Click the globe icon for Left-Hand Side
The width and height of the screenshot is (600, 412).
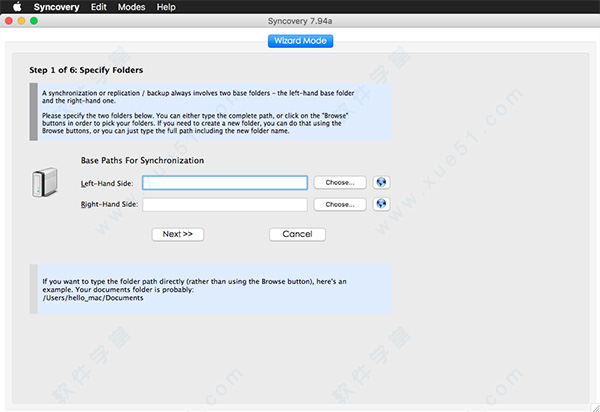(x=380, y=183)
